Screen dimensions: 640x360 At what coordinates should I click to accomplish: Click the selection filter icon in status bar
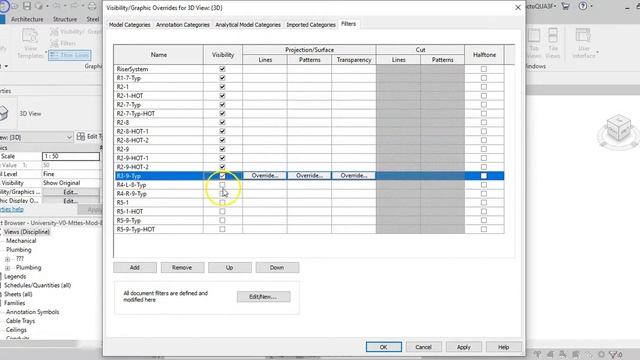pyautogui.click(x=614, y=355)
